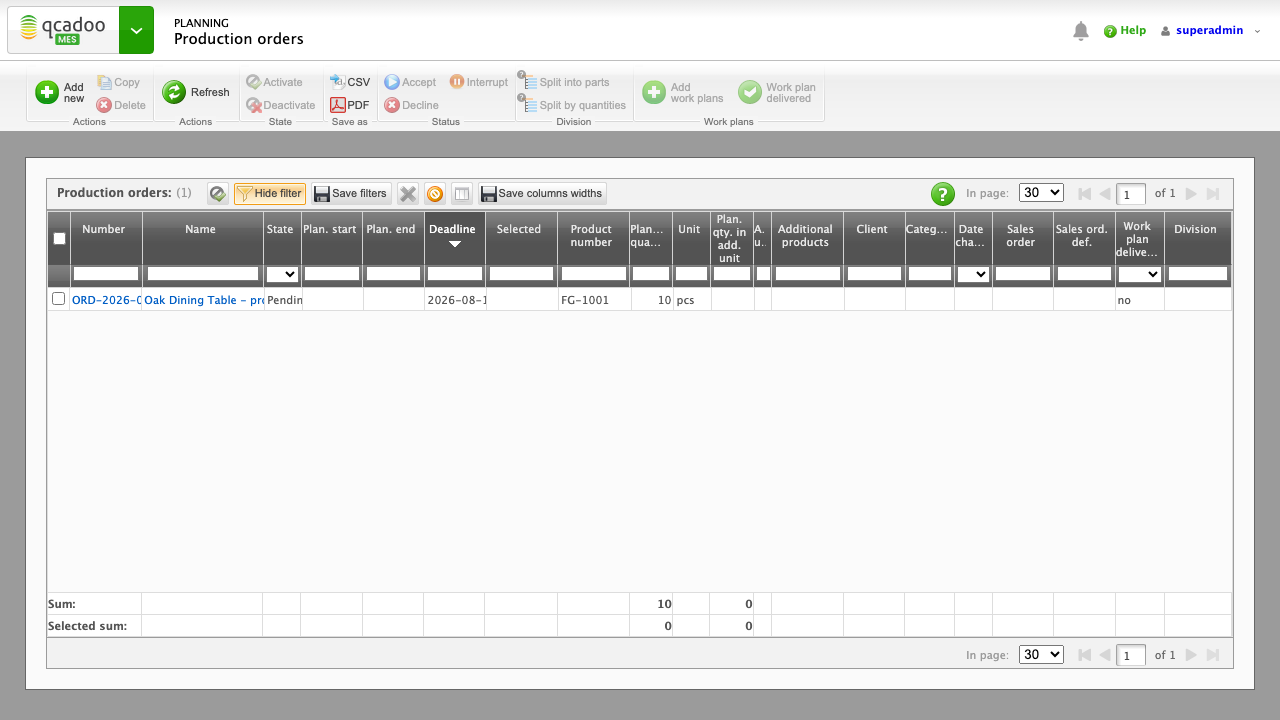Sort by the Product number column header
The image size is (1280, 720).
tap(593, 237)
